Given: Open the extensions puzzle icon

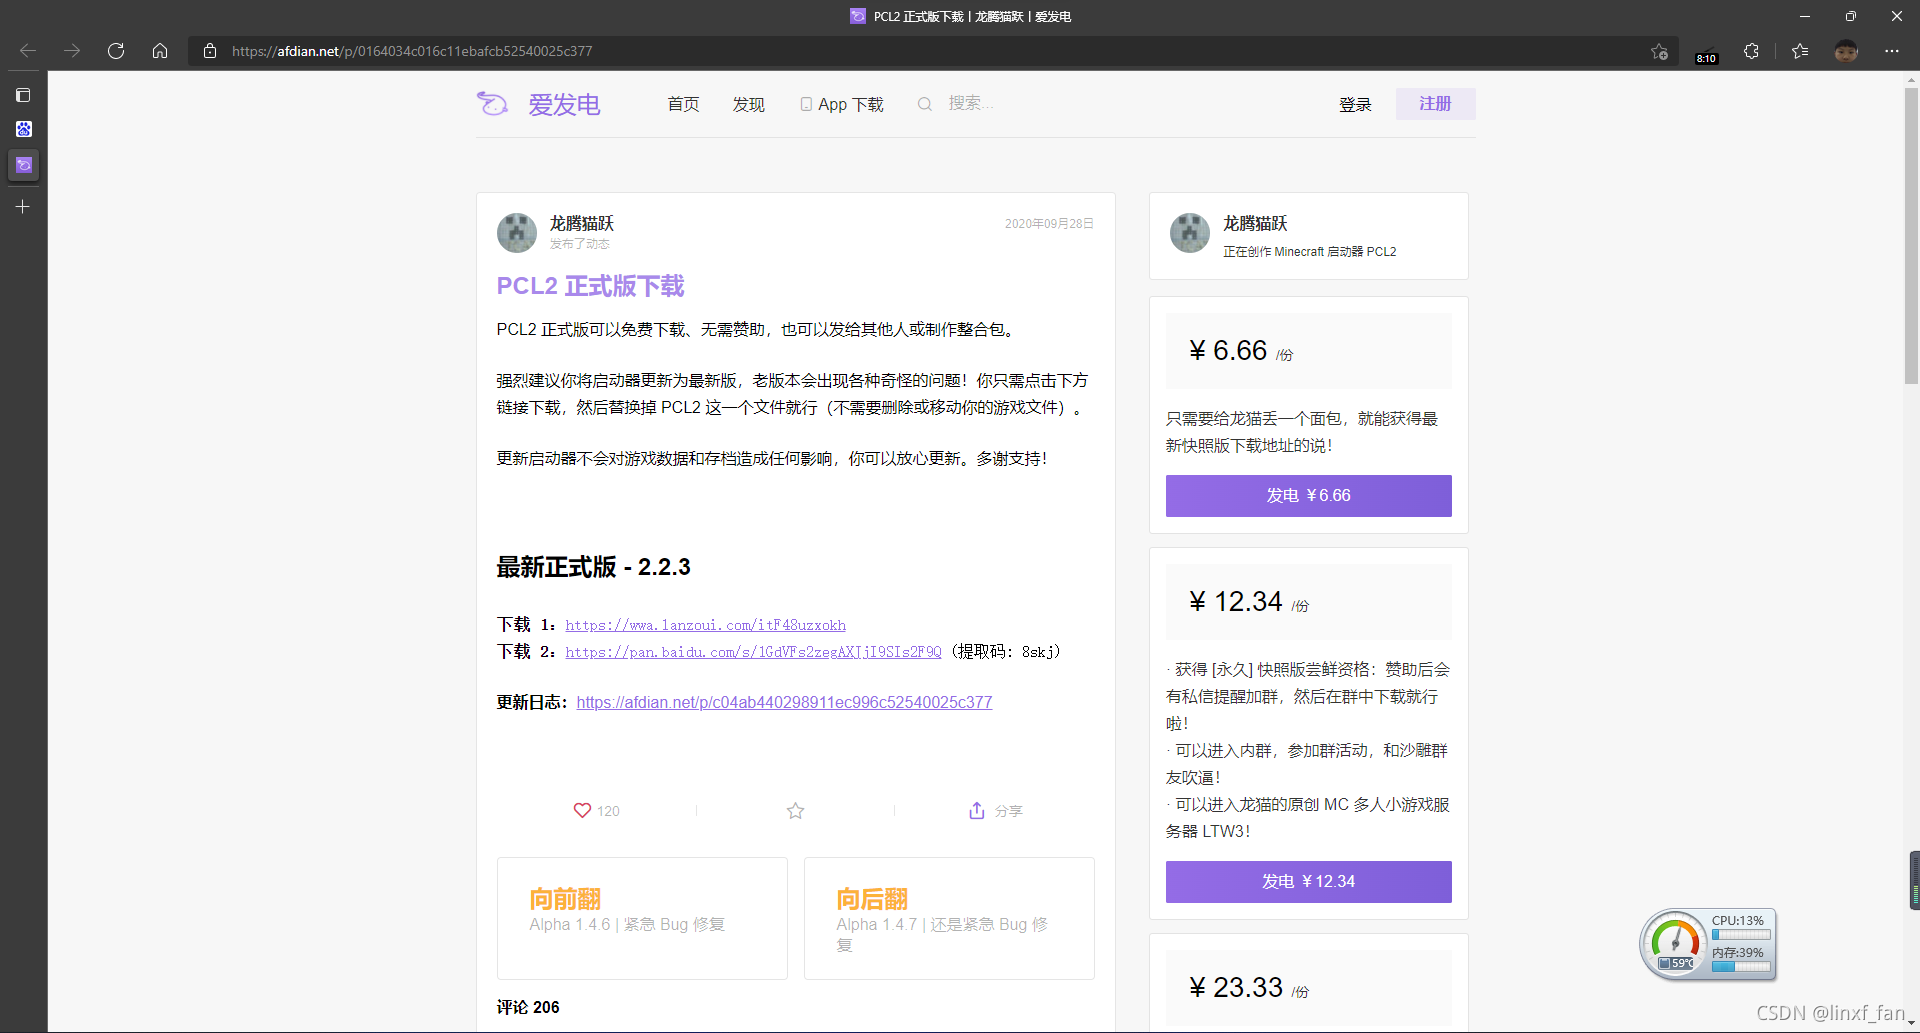Looking at the screenshot, I should coord(1751,51).
